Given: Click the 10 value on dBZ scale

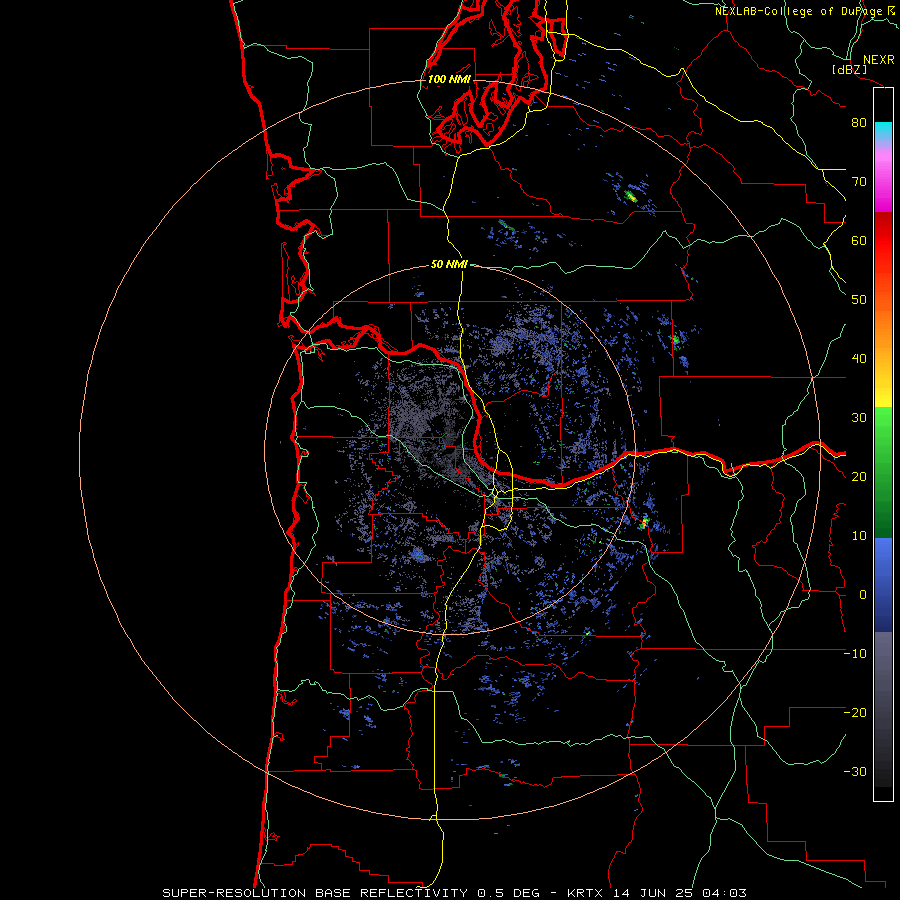Looking at the screenshot, I should [x=859, y=536].
